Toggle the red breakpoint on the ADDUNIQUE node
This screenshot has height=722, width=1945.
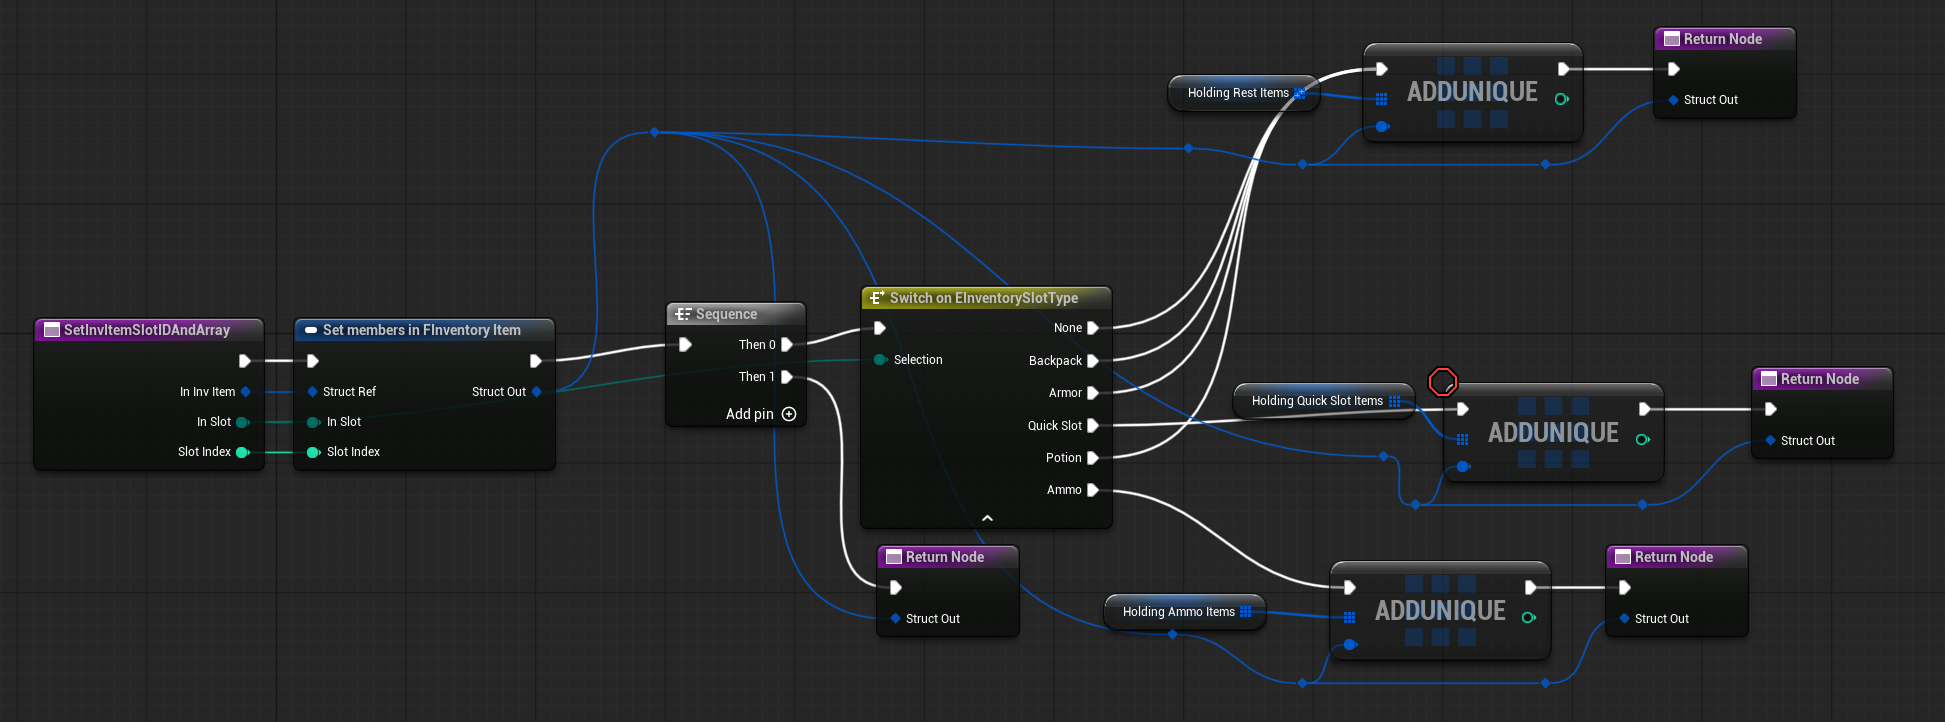click(1442, 382)
